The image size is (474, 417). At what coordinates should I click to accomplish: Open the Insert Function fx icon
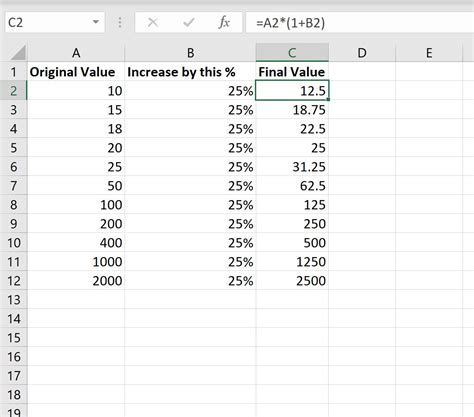pyautogui.click(x=224, y=23)
